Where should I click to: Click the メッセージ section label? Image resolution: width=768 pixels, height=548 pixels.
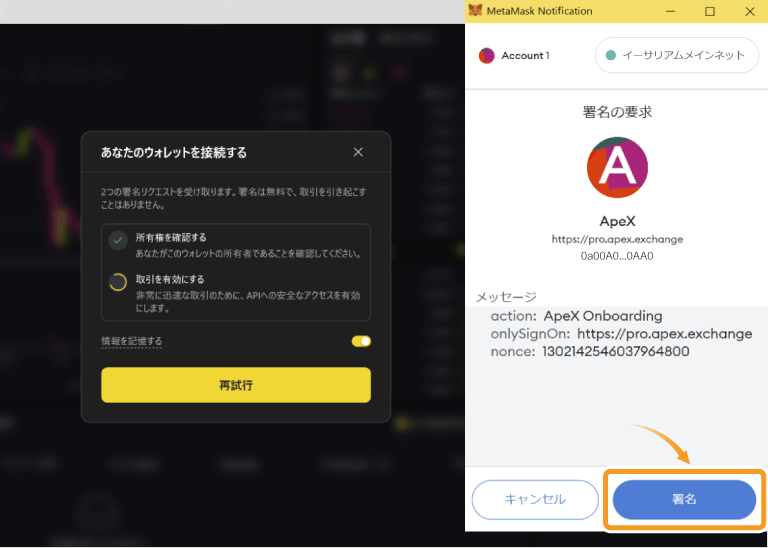coord(506,297)
